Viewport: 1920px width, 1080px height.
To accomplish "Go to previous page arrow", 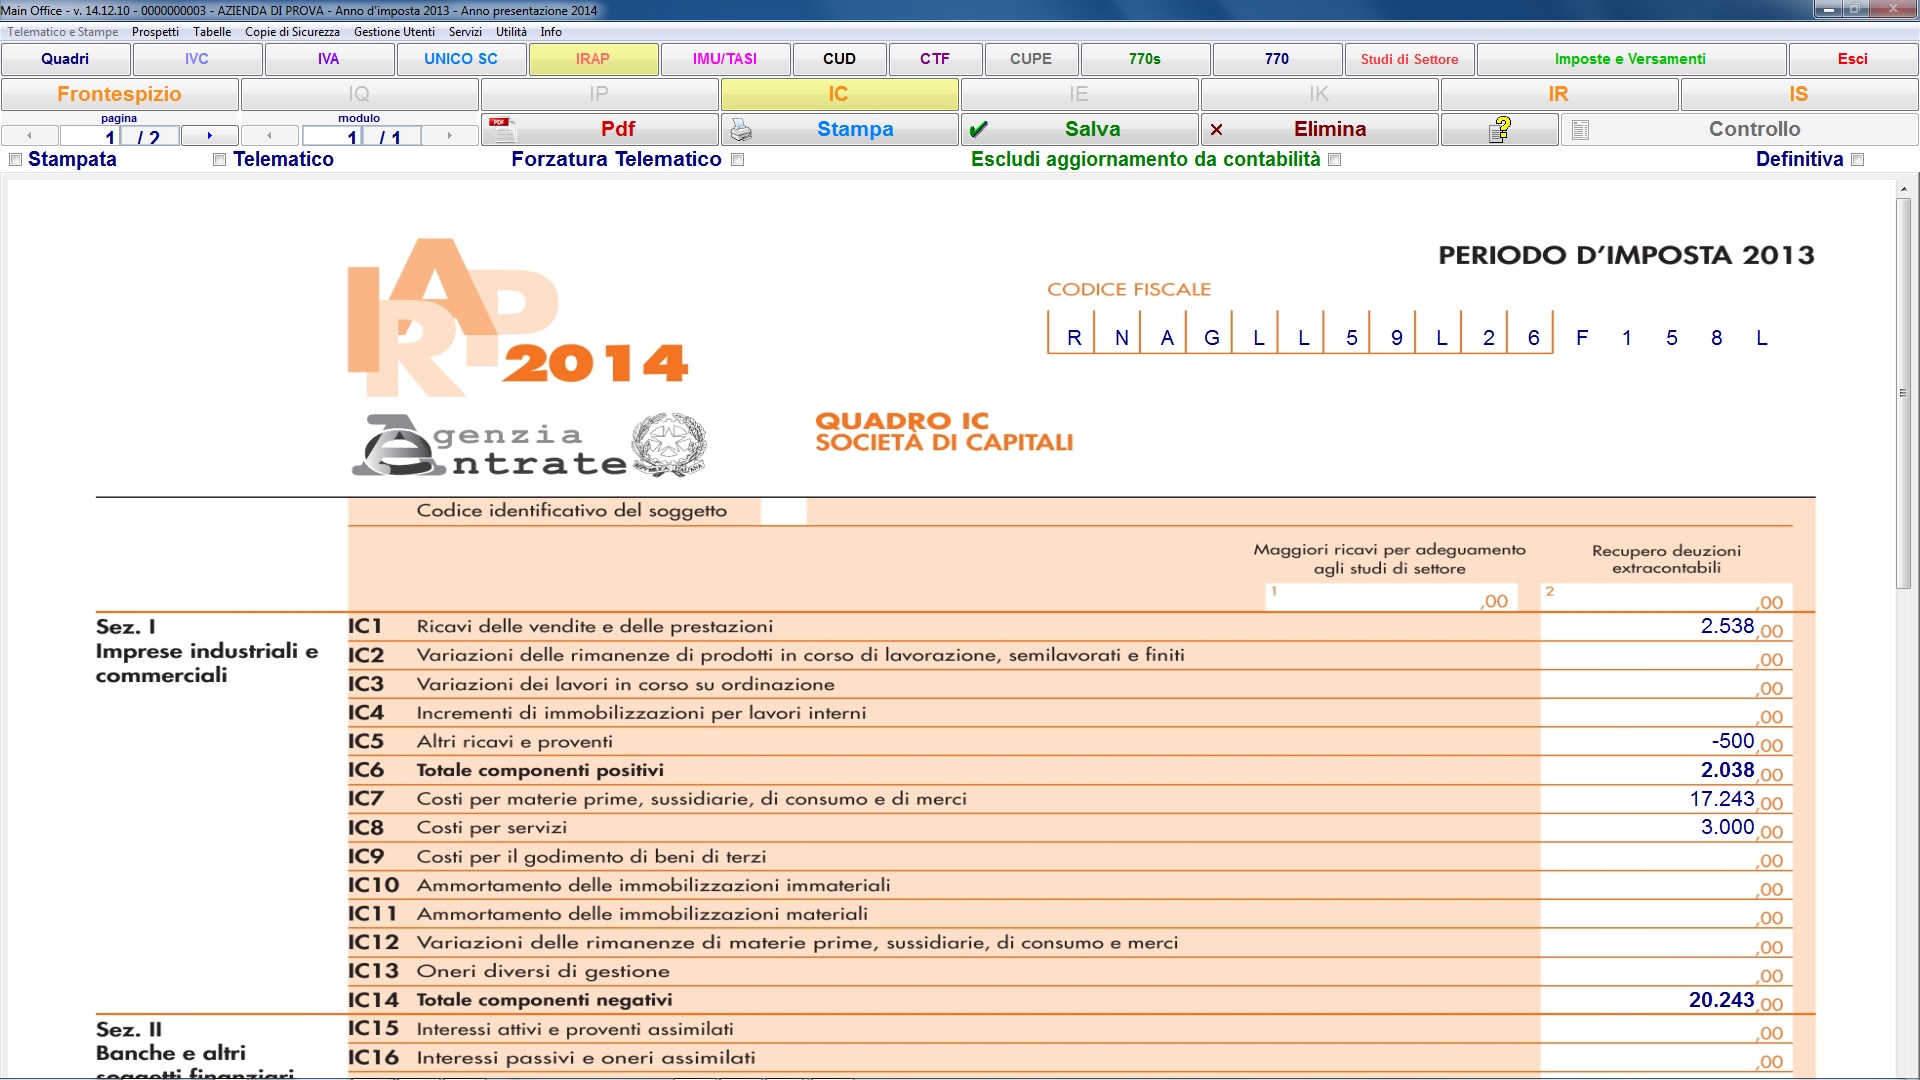I will click(30, 135).
